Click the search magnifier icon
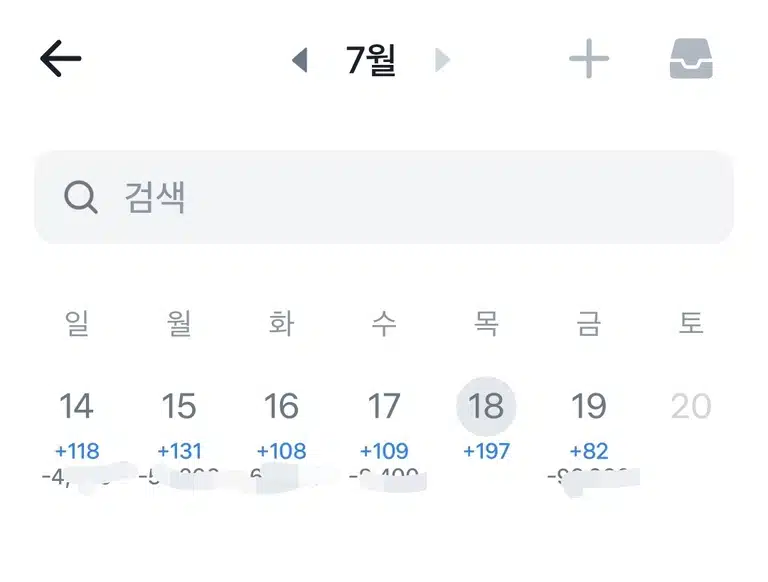 (81, 197)
